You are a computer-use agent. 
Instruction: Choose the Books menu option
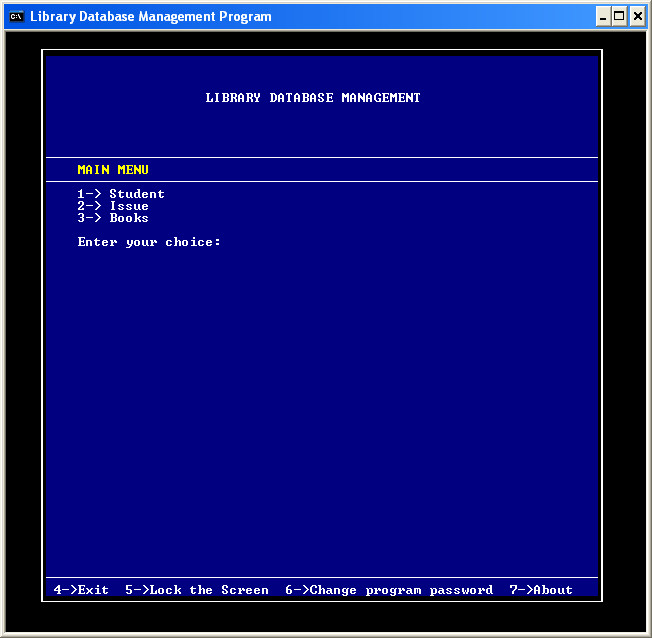[129, 218]
